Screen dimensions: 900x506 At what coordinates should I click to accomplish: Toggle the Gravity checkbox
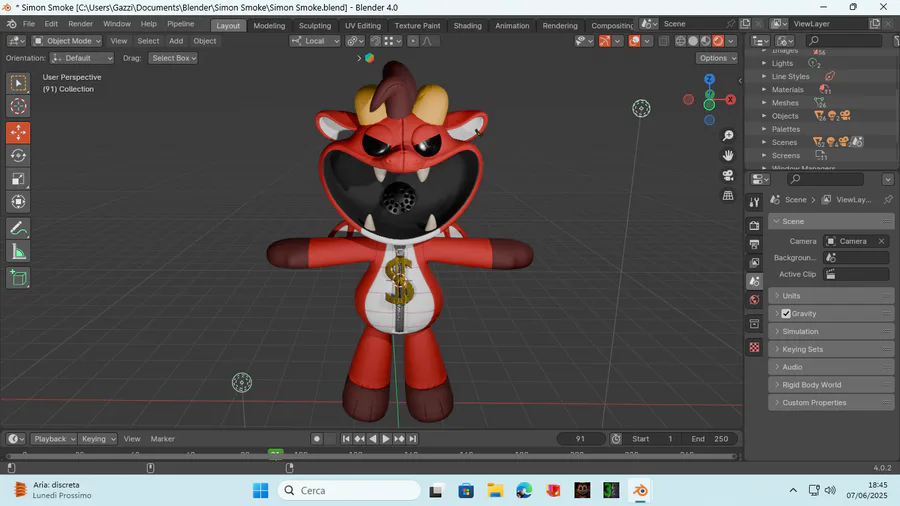click(x=786, y=314)
